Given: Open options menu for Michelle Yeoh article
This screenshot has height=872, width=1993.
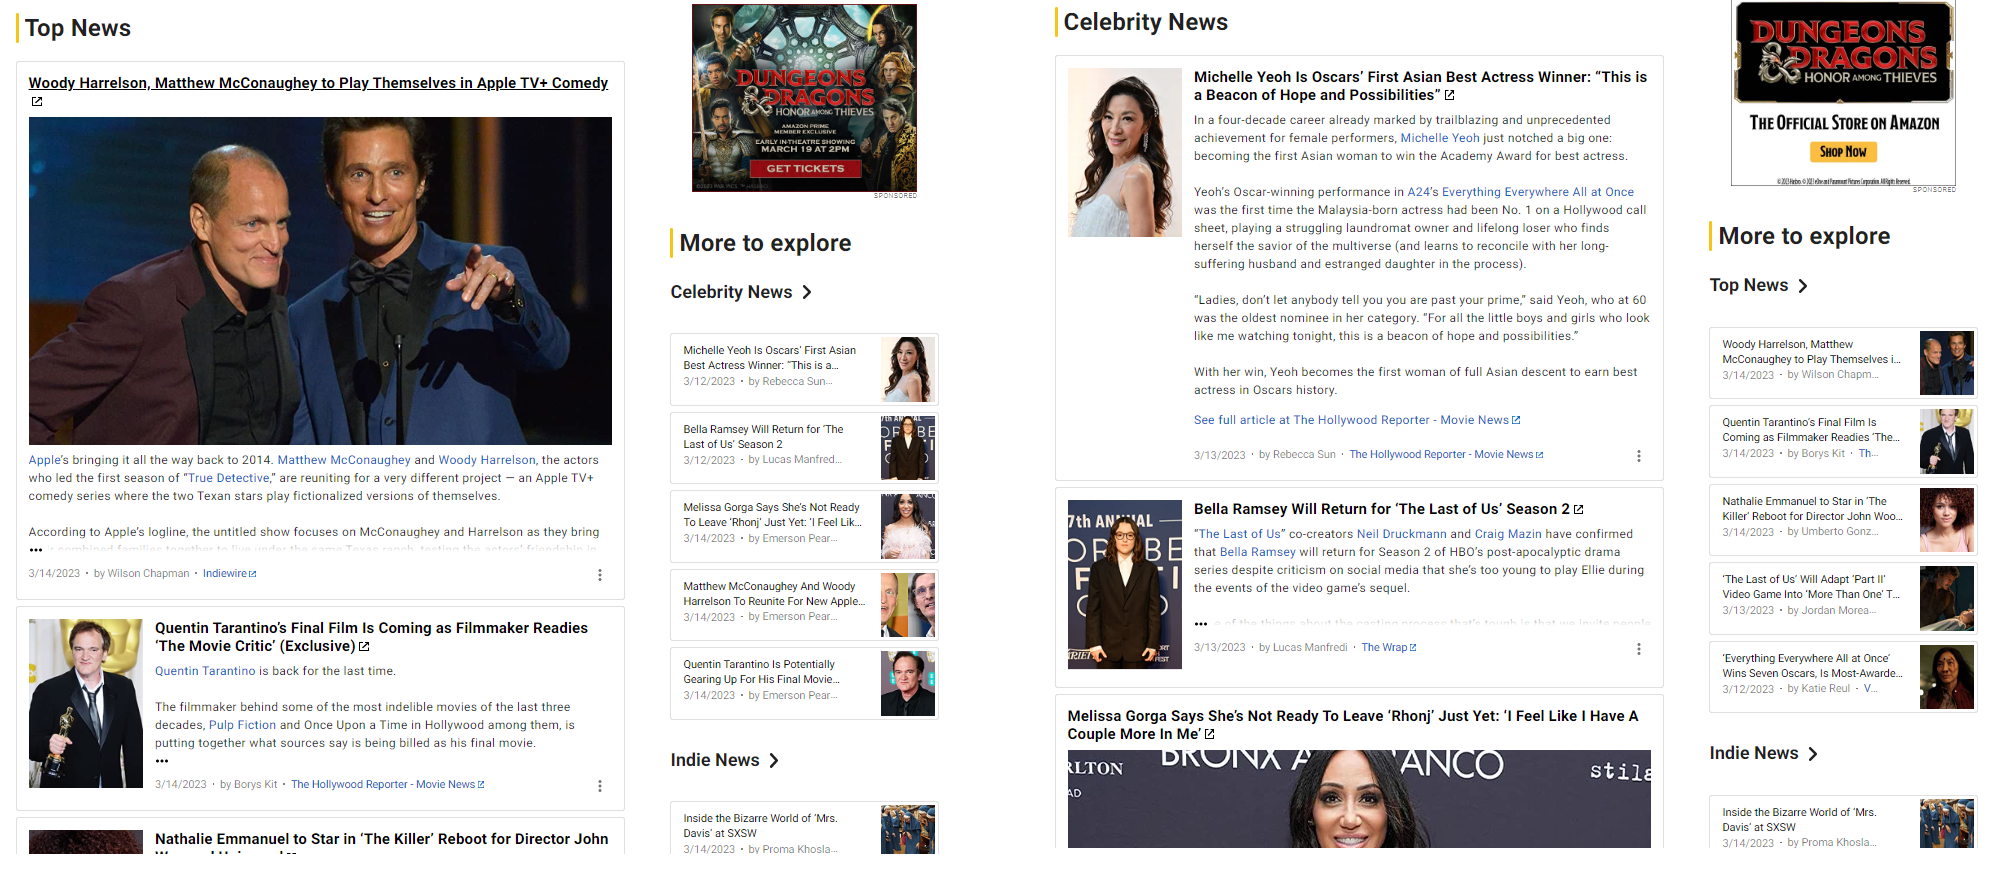Looking at the screenshot, I should coord(1638,456).
